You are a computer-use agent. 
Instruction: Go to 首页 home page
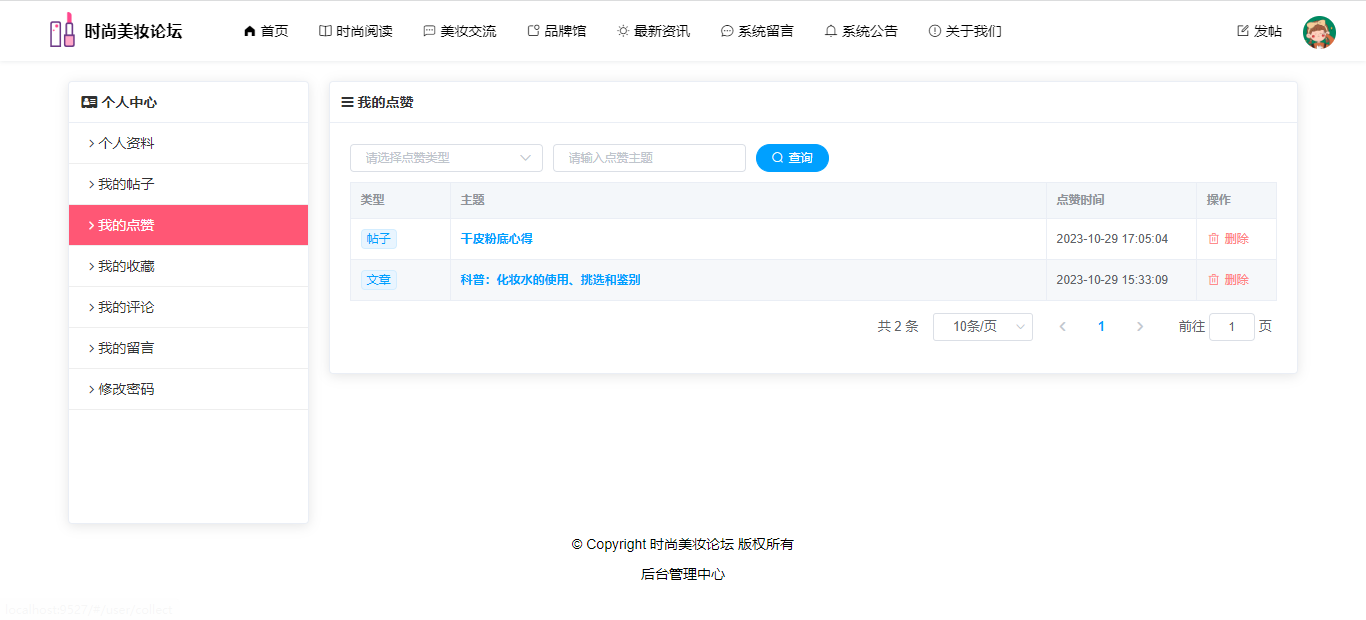point(266,31)
